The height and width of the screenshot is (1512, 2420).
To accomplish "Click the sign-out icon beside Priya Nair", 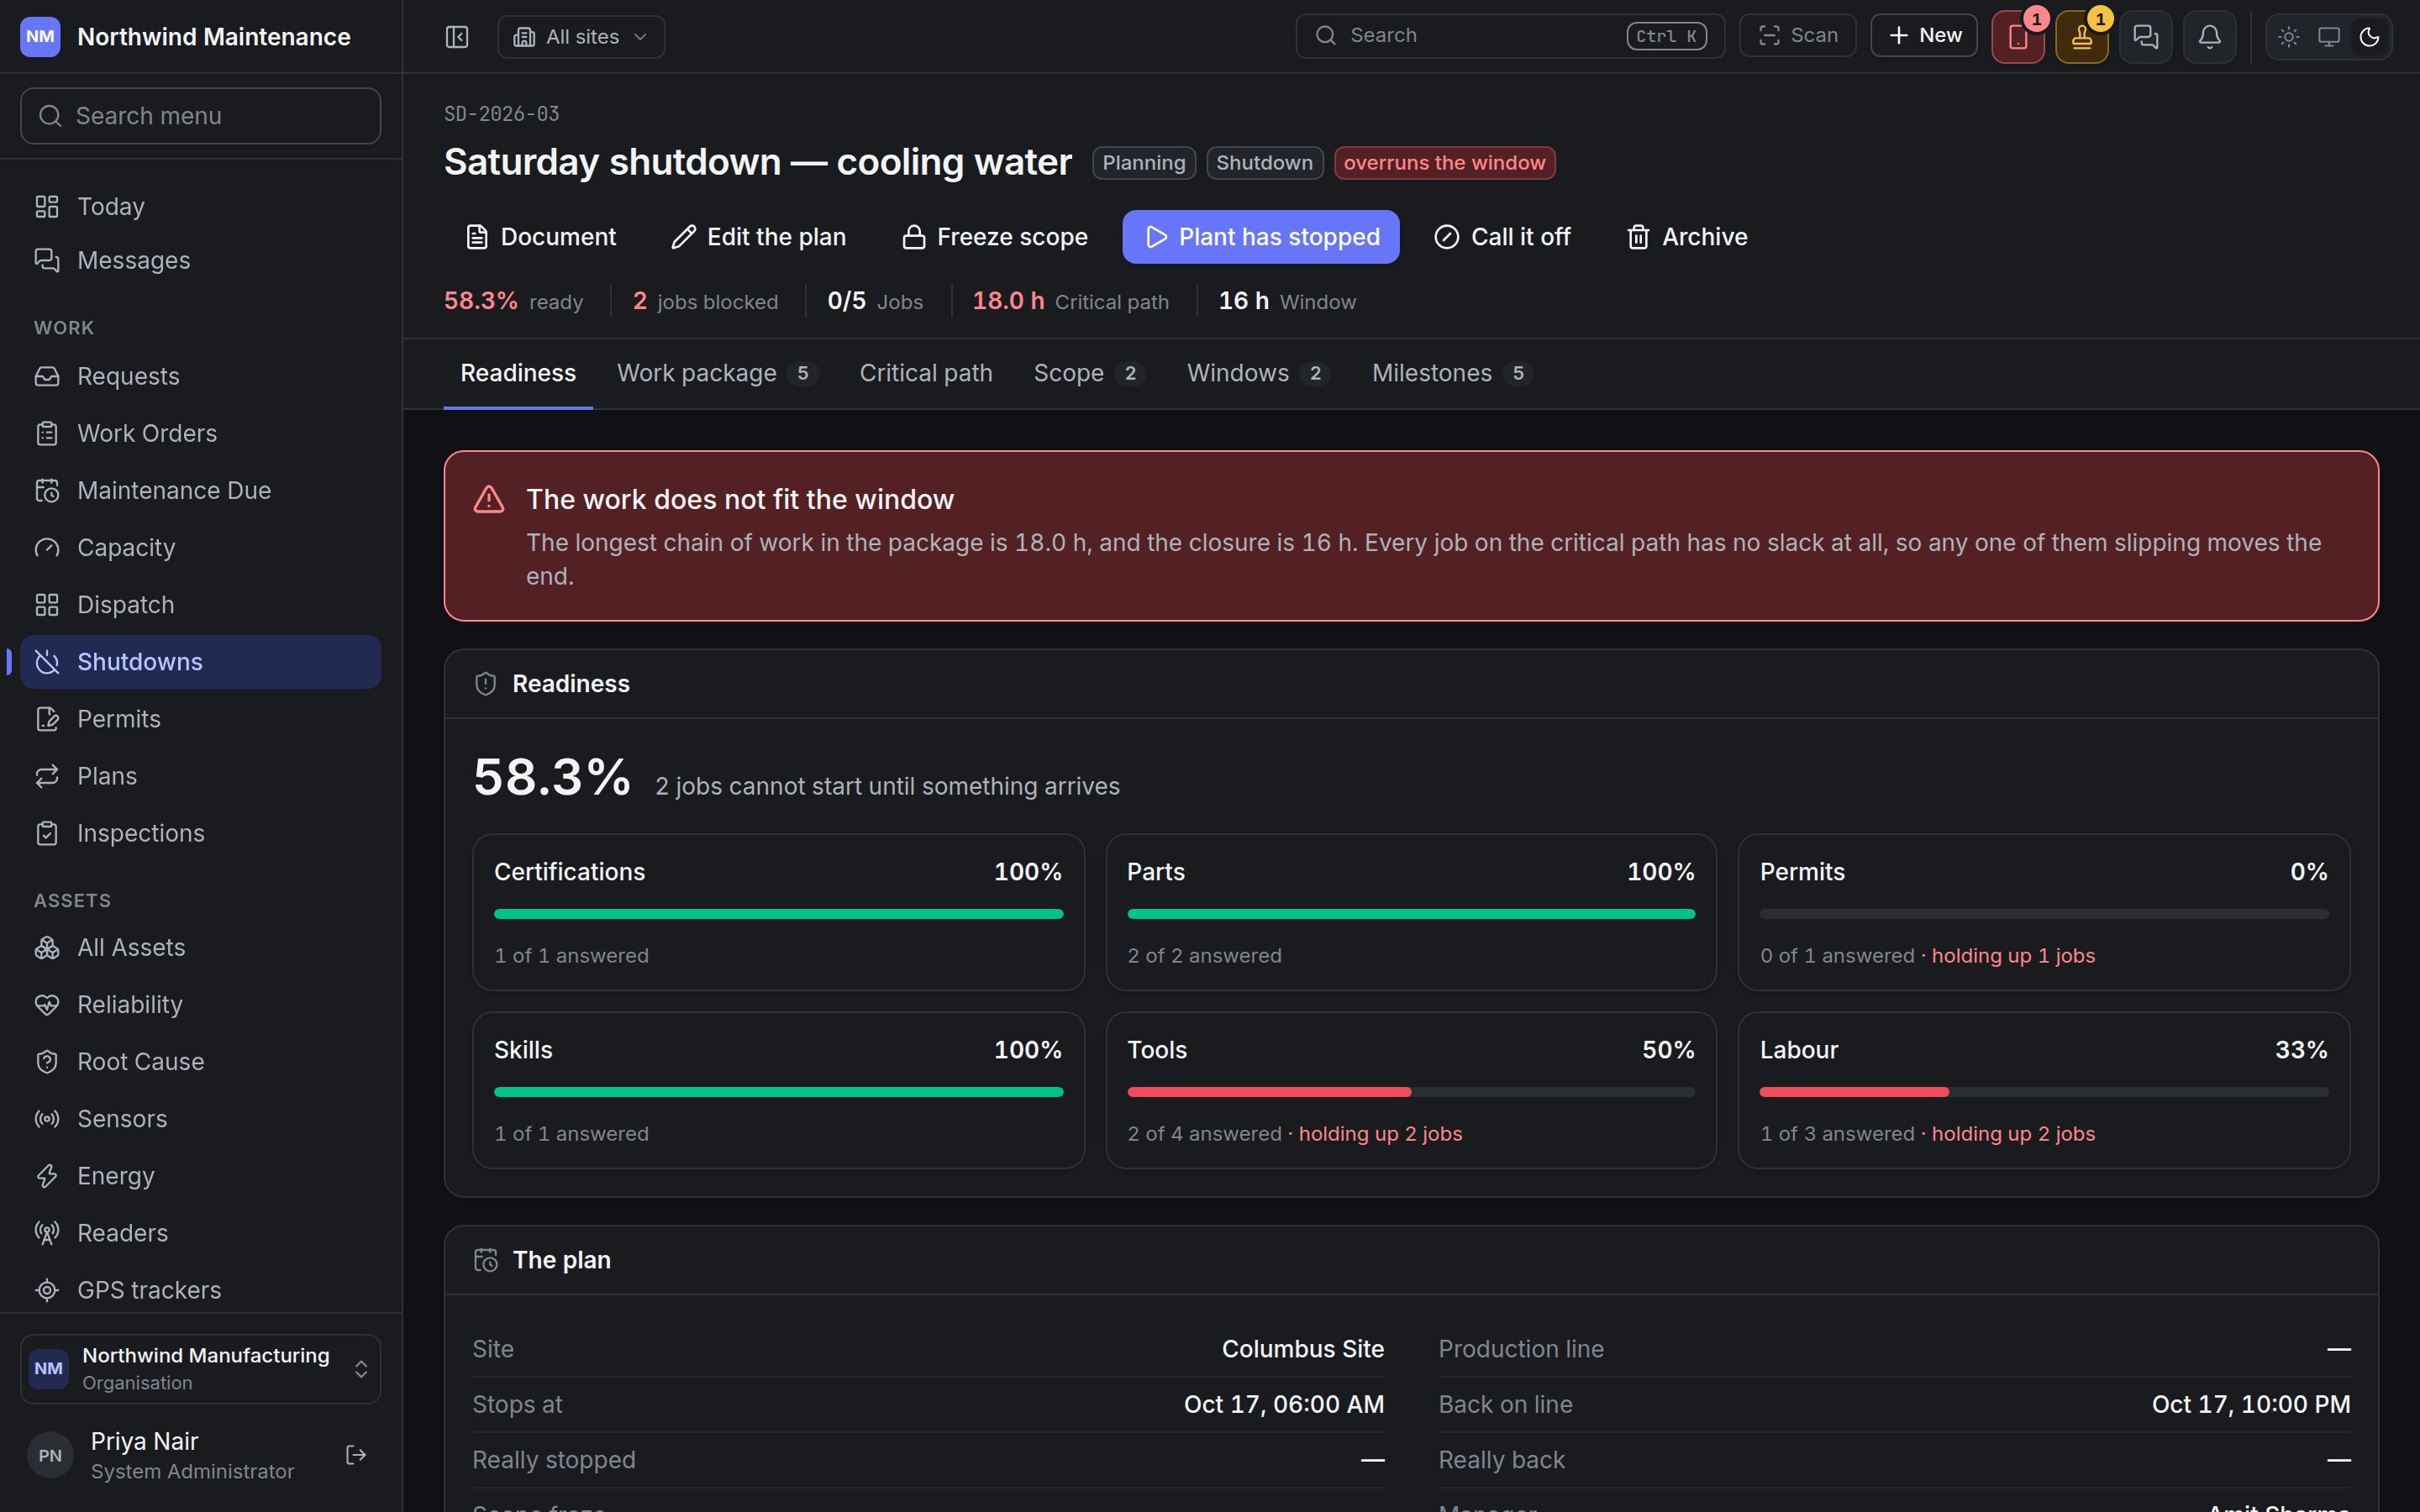I will coord(356,1455).
